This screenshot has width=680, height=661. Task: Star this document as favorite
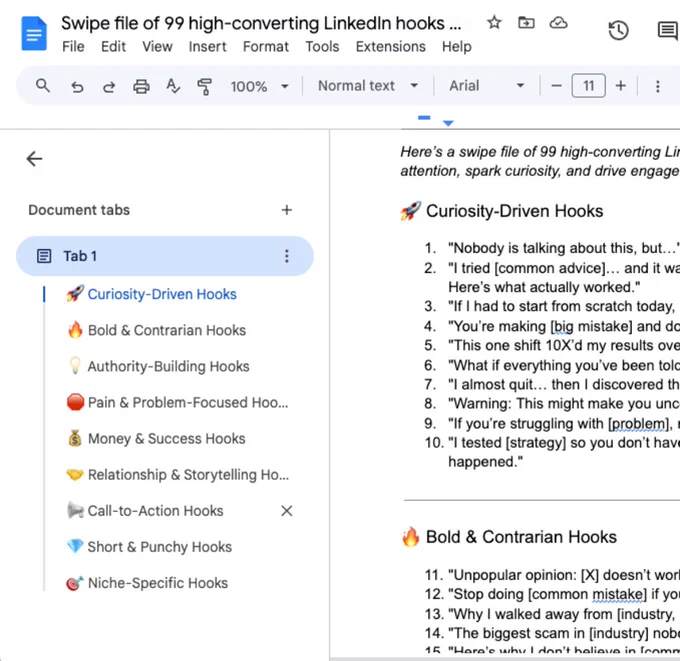point(494,23)
